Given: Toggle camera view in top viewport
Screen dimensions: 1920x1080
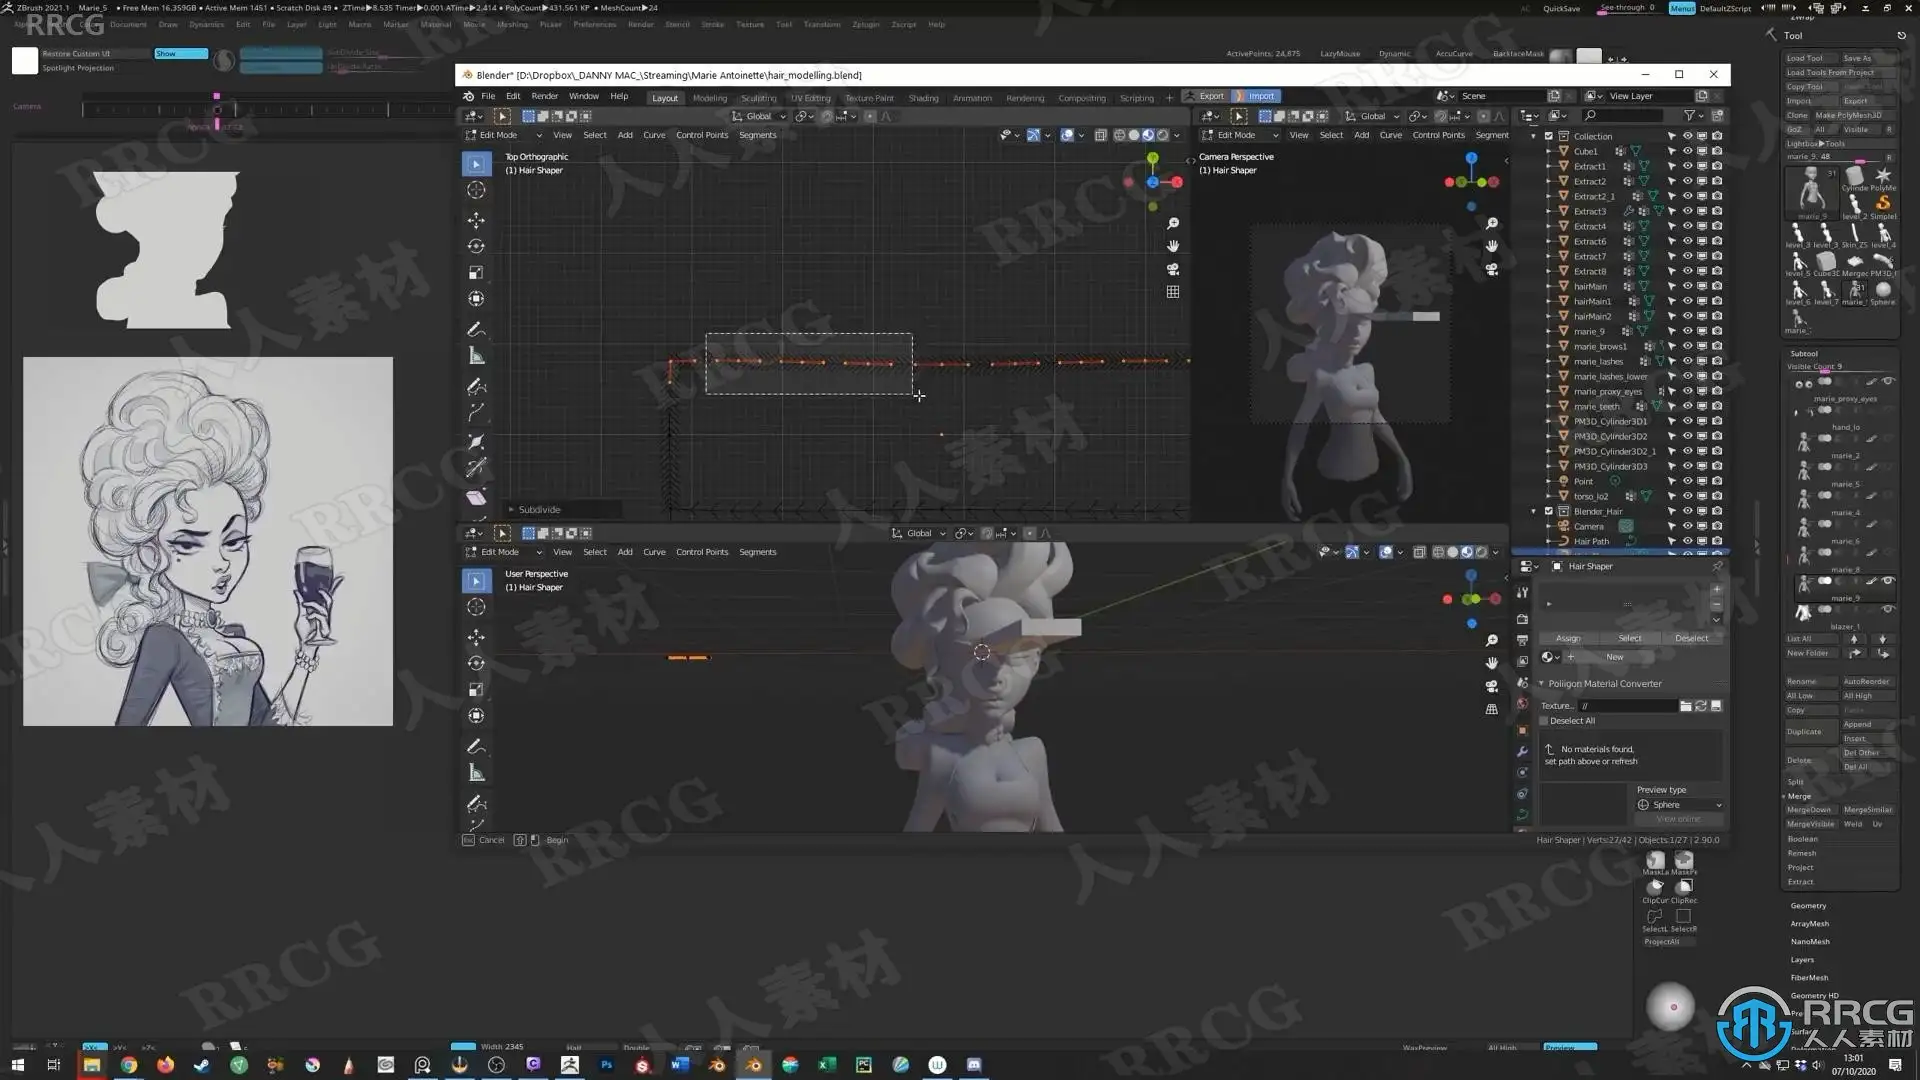Looking at the screenshot, I should (1173, 269).
